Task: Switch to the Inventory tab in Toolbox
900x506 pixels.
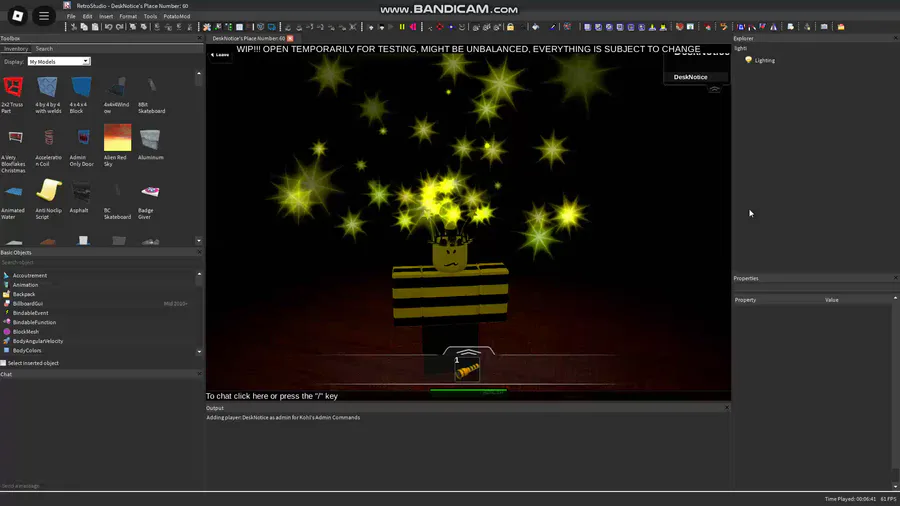Action: point(15,49)
